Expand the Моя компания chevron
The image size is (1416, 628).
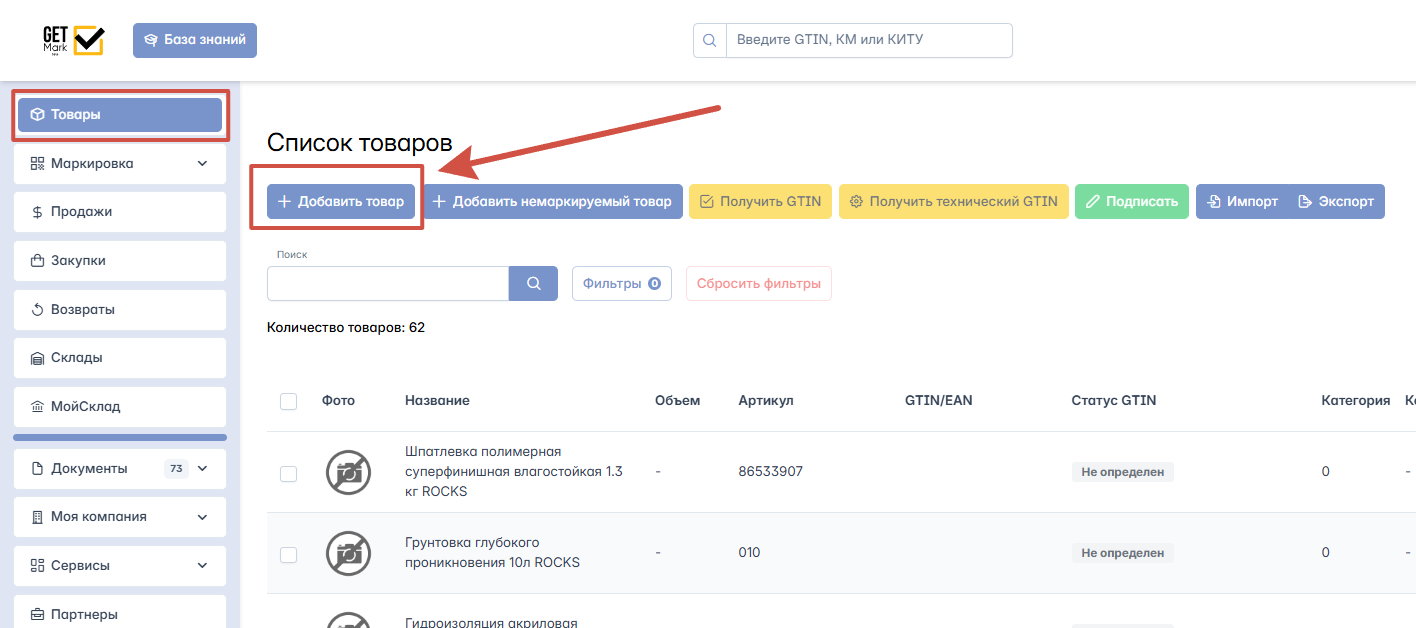pos(203,518)
